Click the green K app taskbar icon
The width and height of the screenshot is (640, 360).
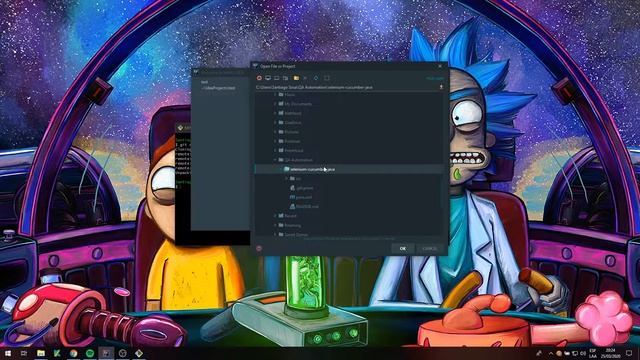pyautogui.click(x=57, y=353)
